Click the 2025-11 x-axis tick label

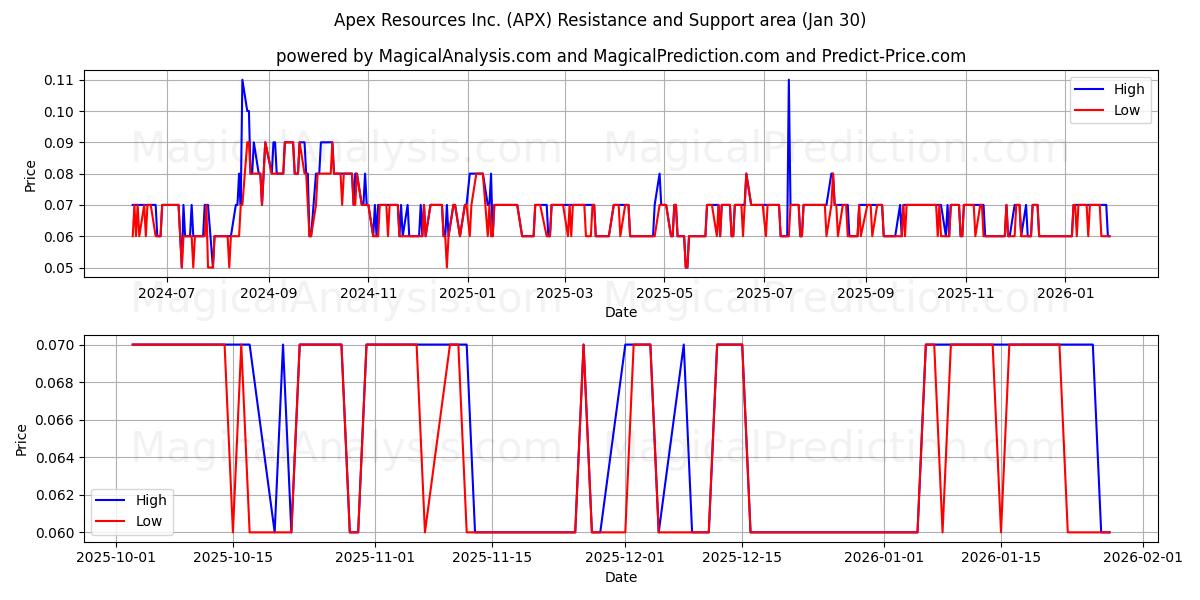(966, 294)
